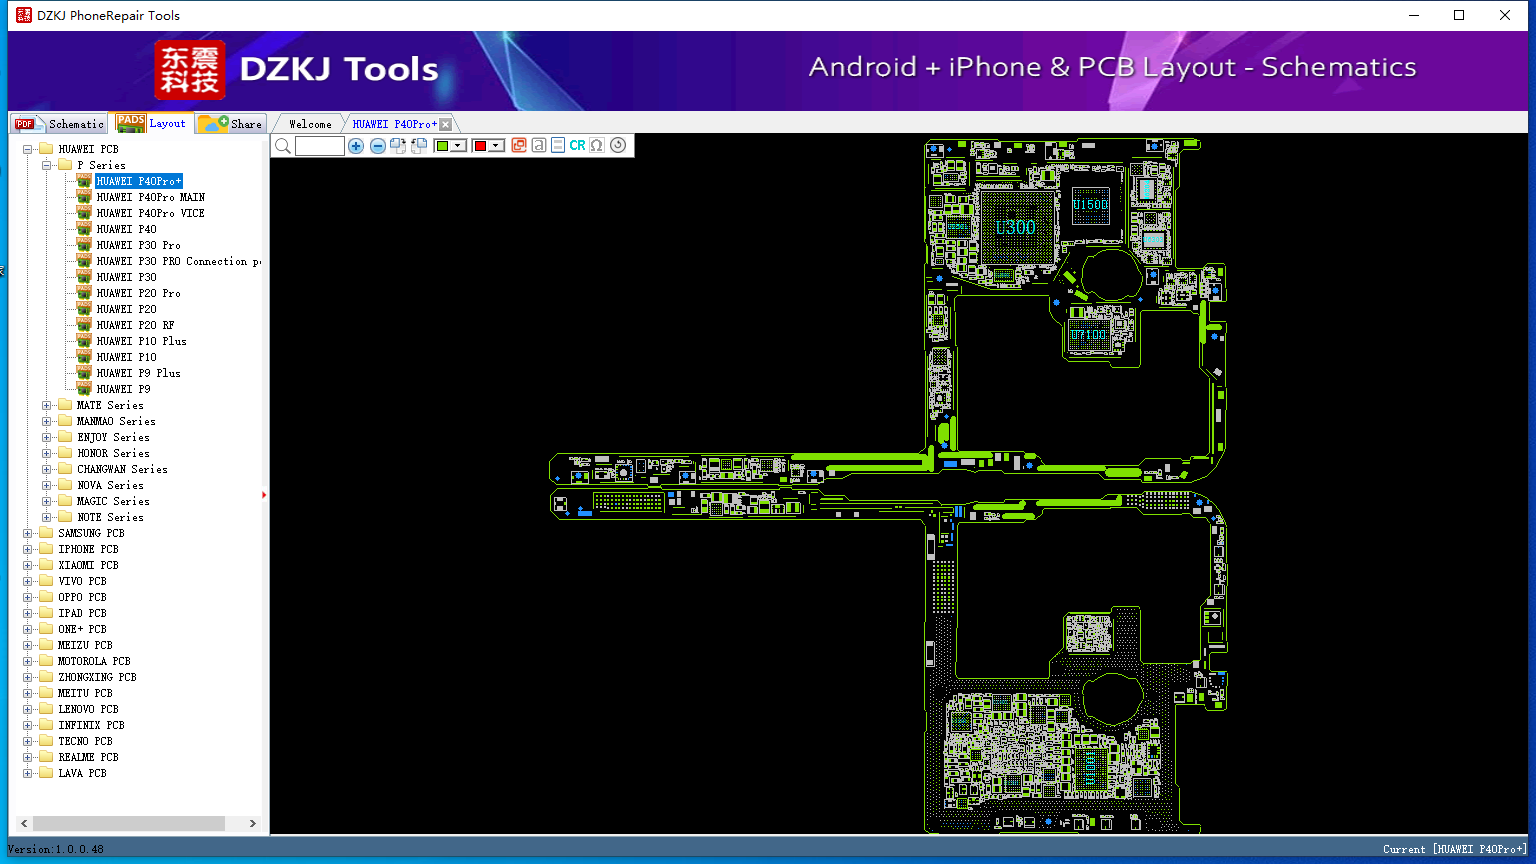Screen dimensions: 1536x864
Task: Click the DZKJ app icon in title bar
Action: [x=24, y=15]
